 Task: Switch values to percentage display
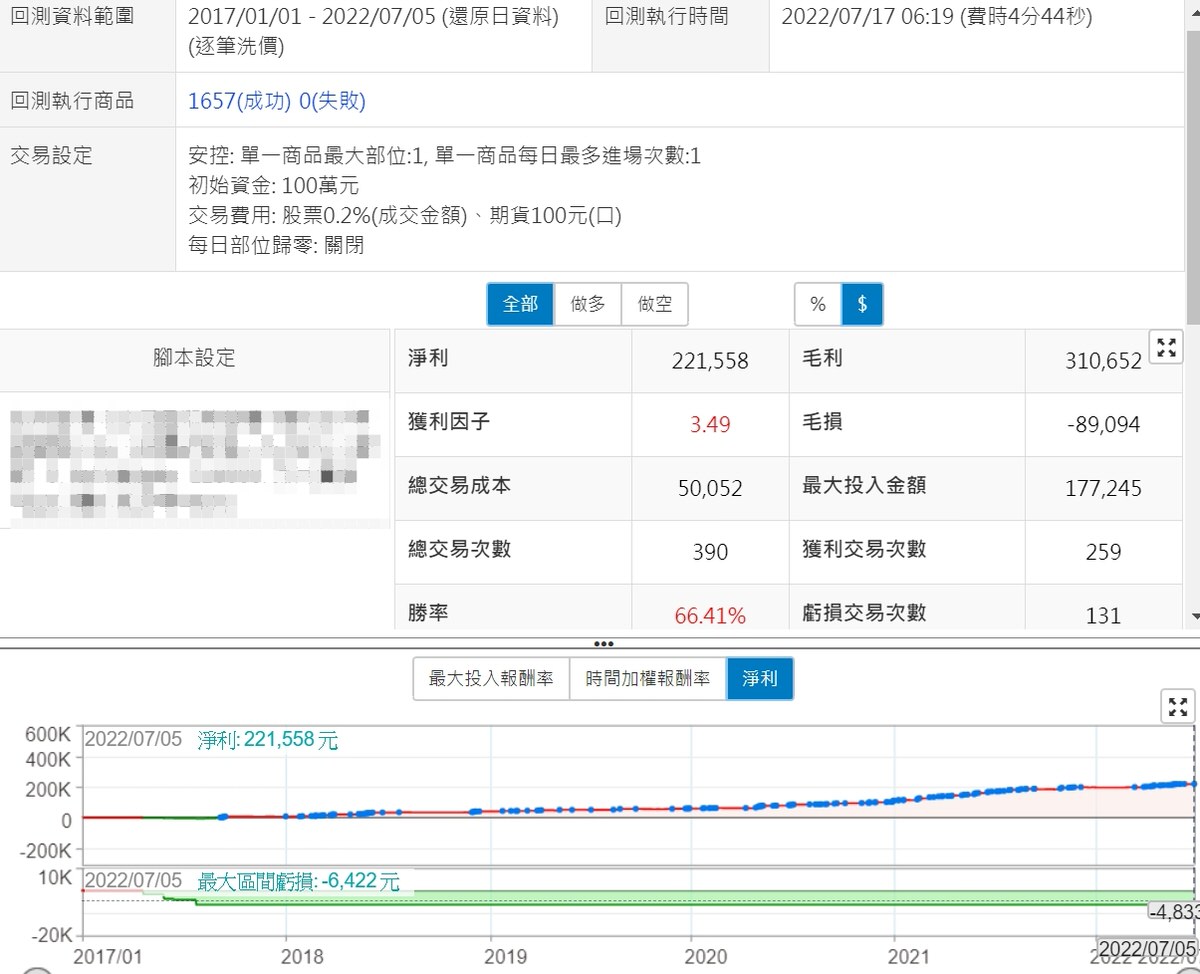[818, 304]
